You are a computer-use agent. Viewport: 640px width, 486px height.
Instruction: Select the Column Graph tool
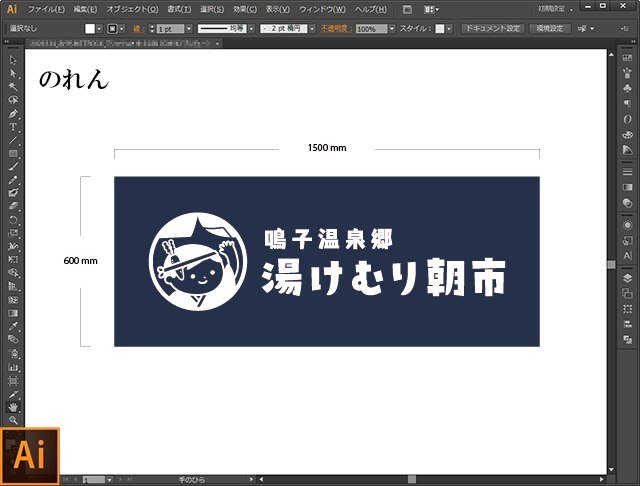13,367
